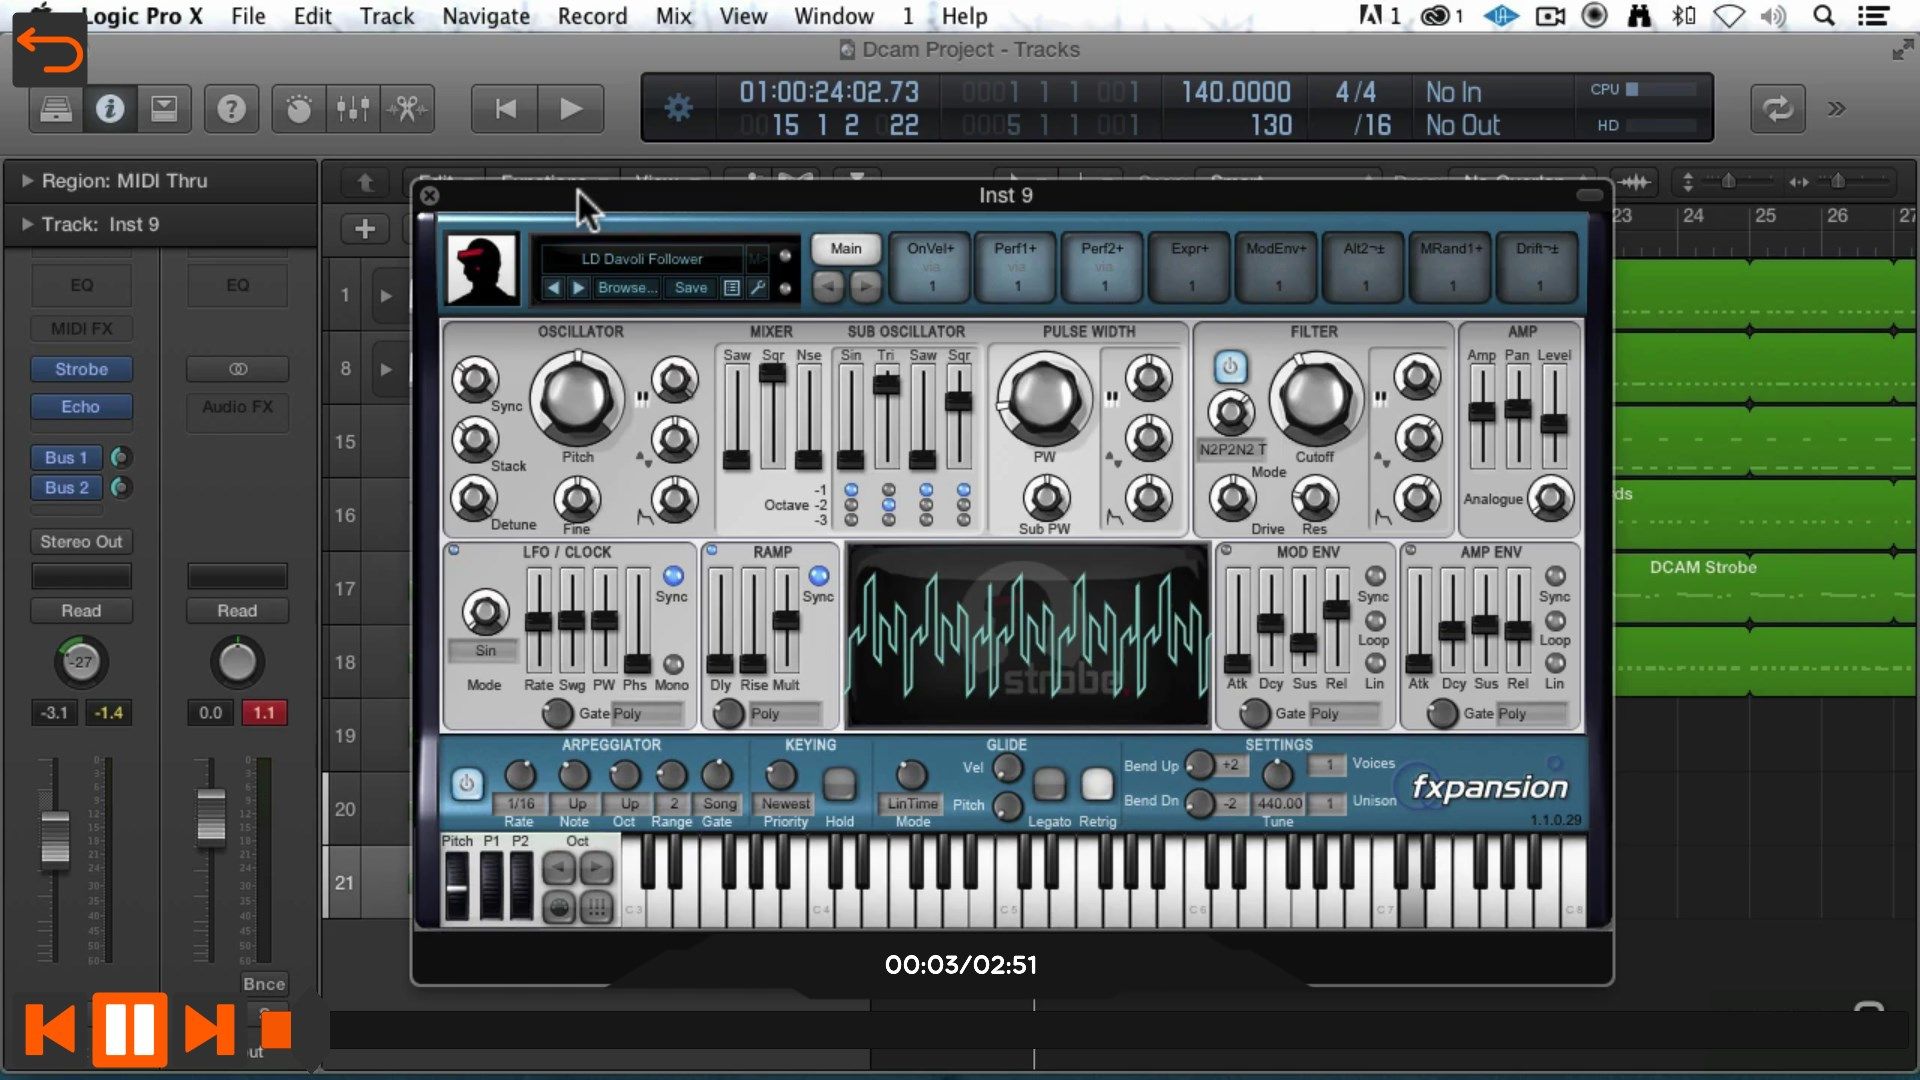Open arpeggiator Song gate dropdown
The height and width of the screenshot is (1080, 1920).
(x=719, y=804)
